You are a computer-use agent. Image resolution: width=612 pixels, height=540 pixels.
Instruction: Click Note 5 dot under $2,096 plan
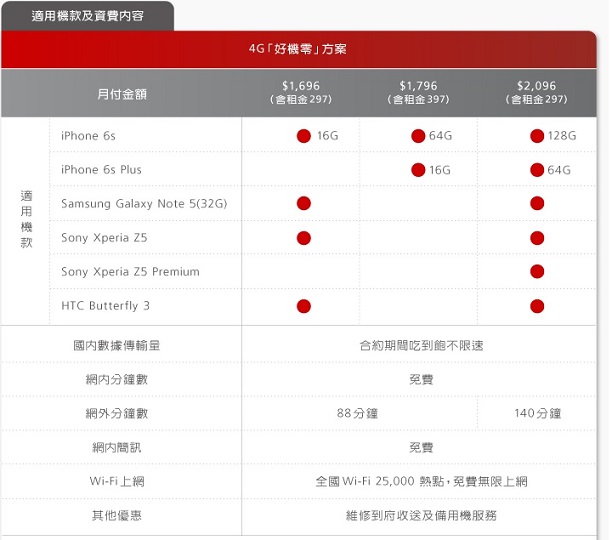pyautogui.click(x=537, y=203)
